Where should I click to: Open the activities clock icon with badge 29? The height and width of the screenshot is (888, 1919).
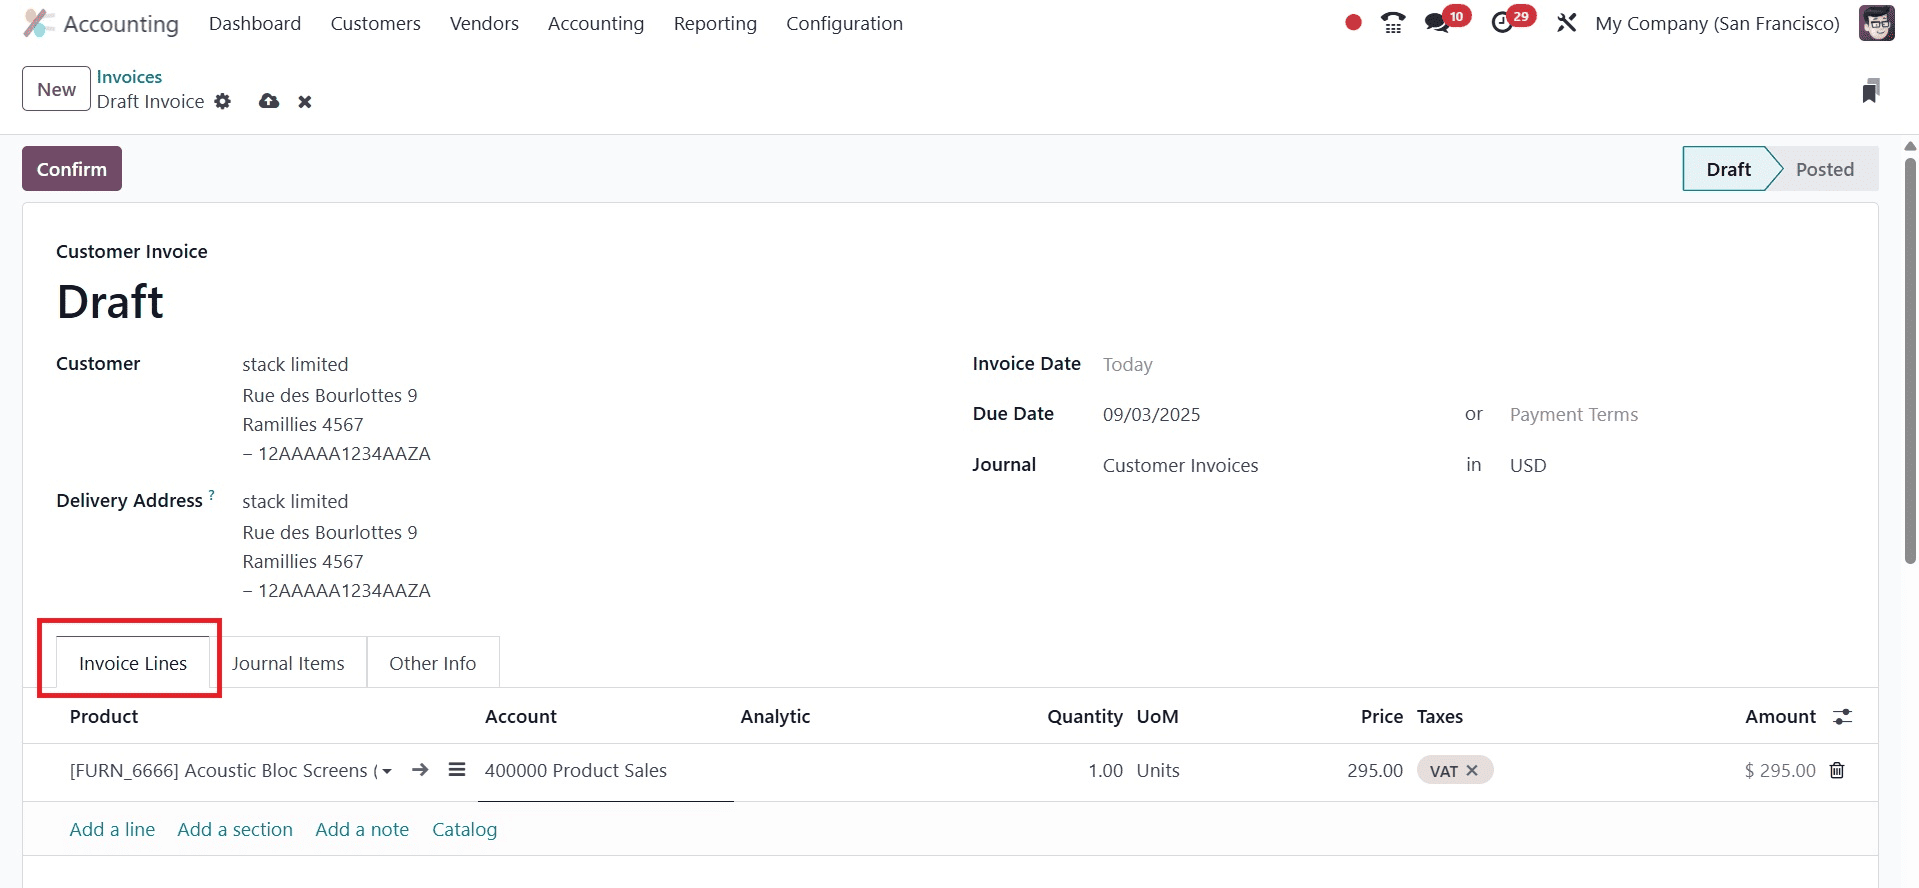click(1502, 23)
